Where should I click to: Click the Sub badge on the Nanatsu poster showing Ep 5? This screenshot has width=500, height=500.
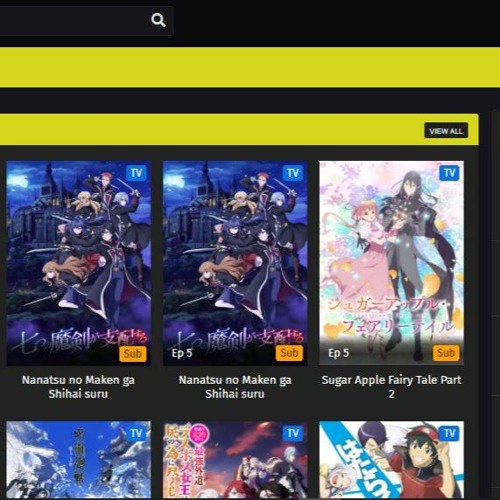point(289,353)
